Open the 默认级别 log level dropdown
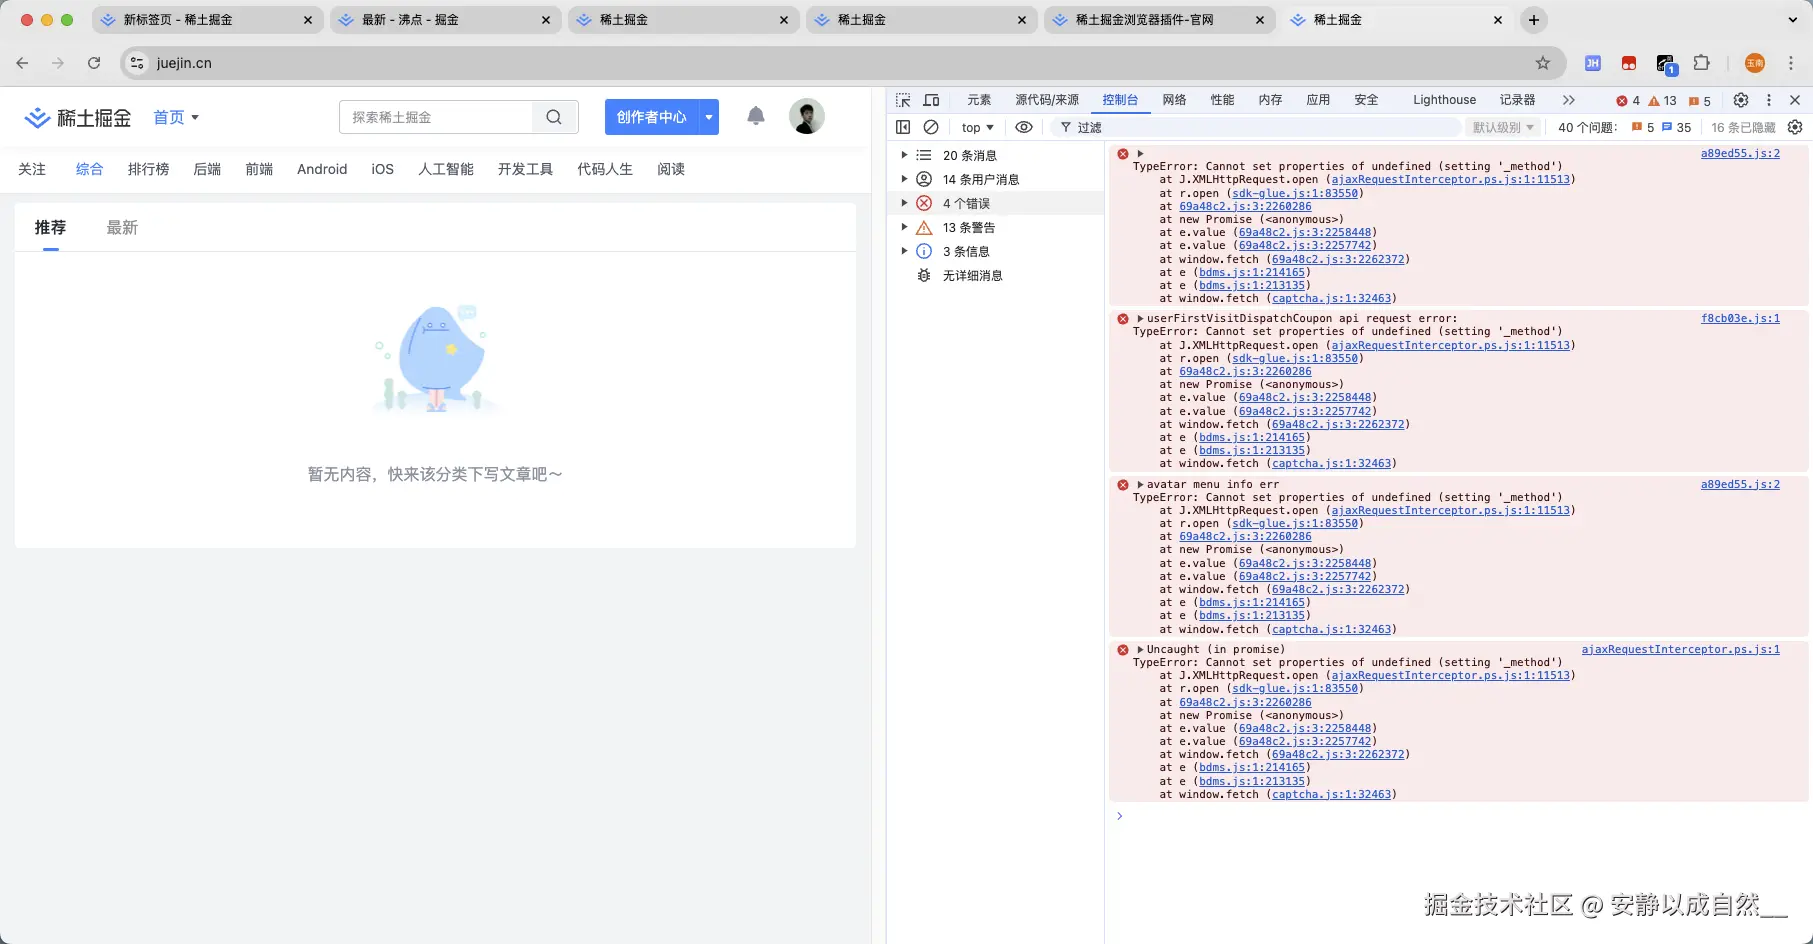 [1503, 127]
